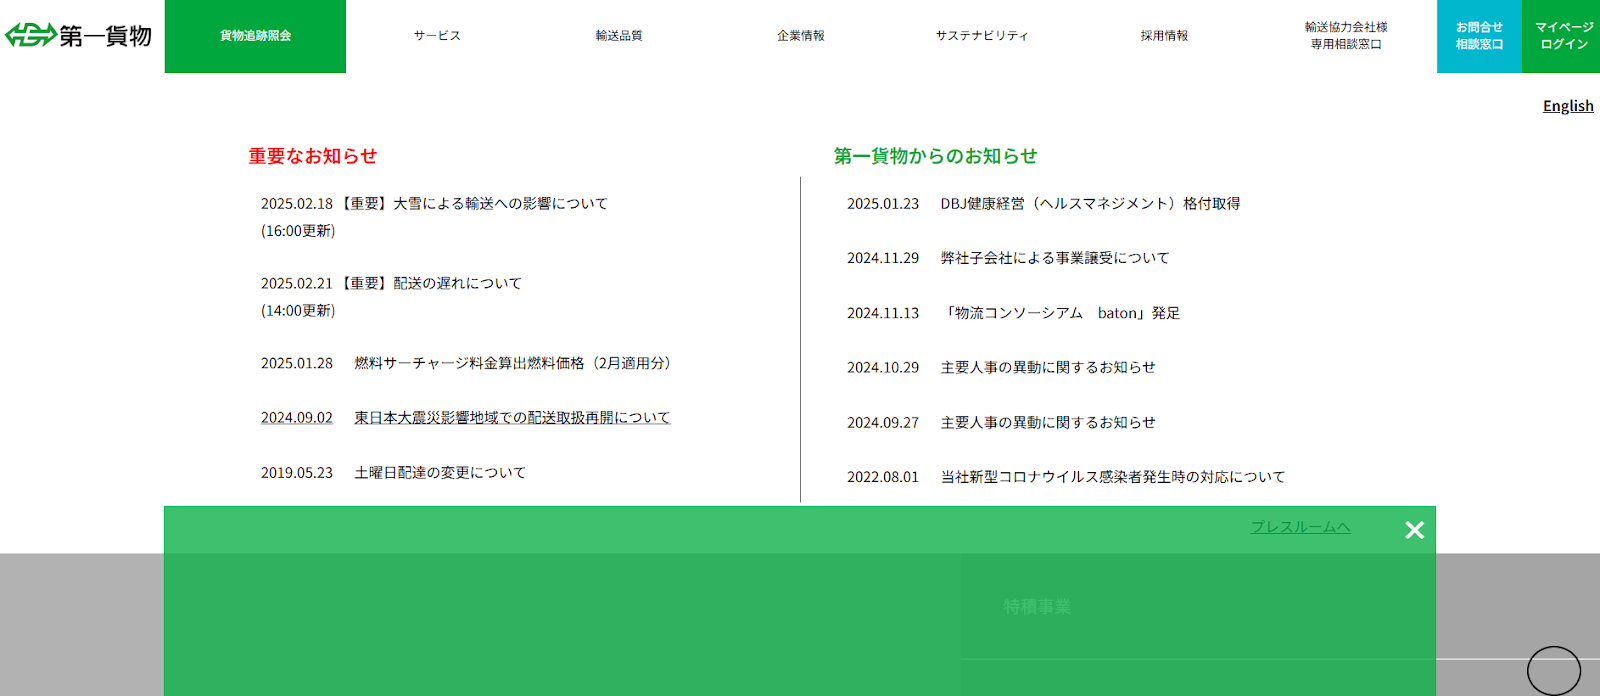
Task: Open the サービス menu
Action: tap(437, 36)
